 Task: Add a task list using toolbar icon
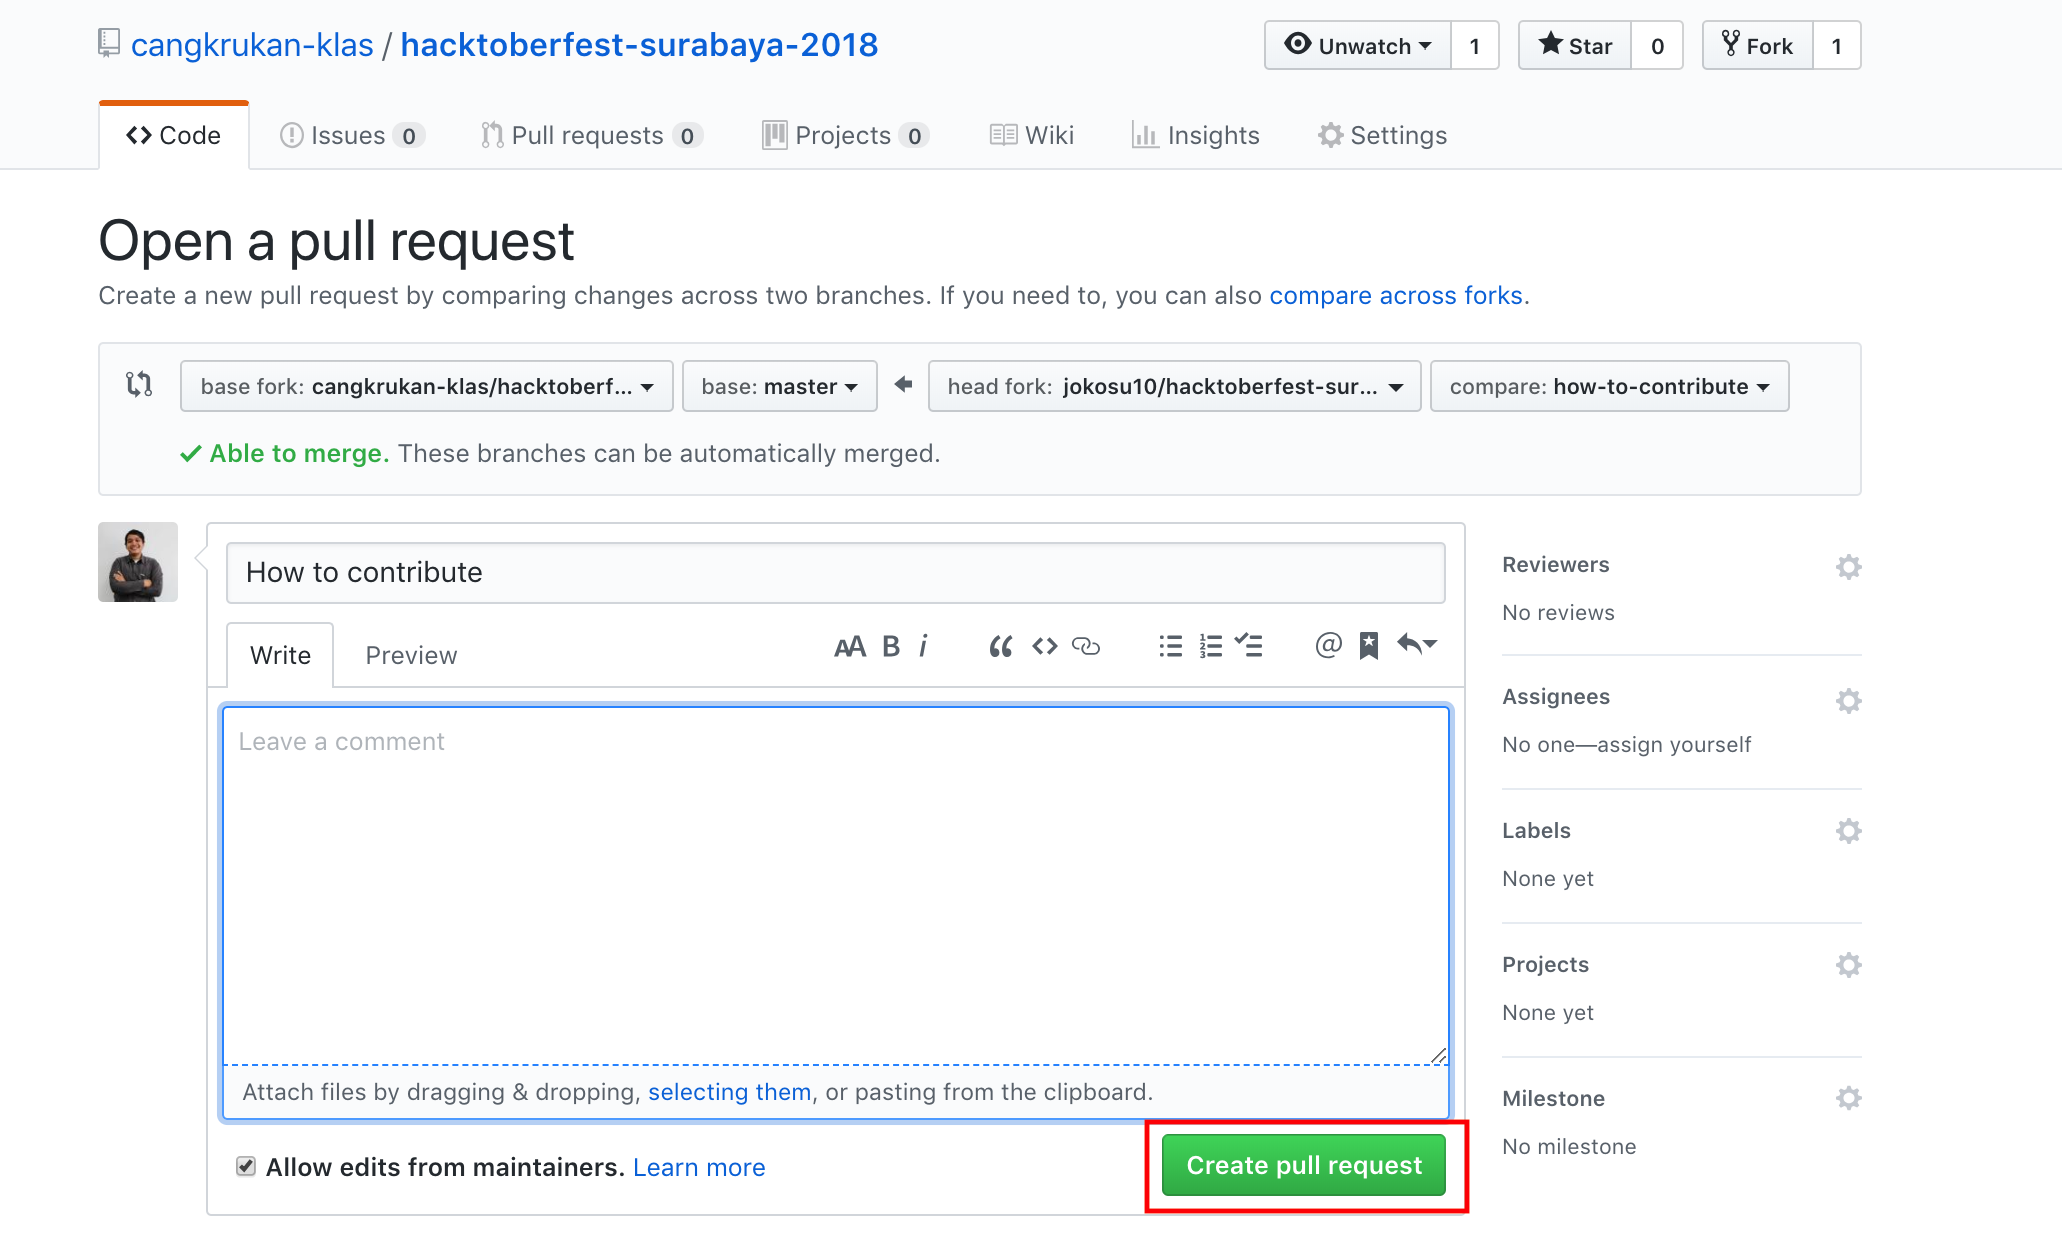1248,646
